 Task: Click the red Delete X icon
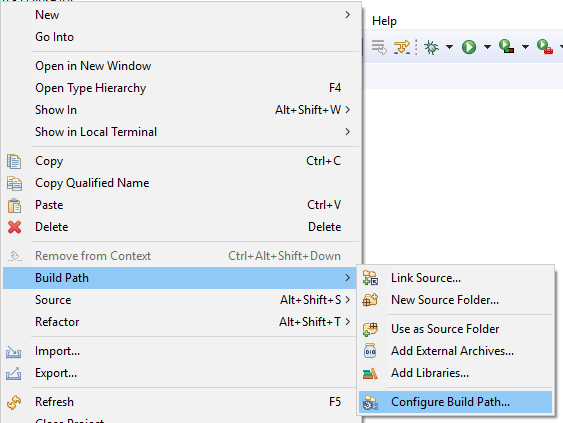(14, 227)
